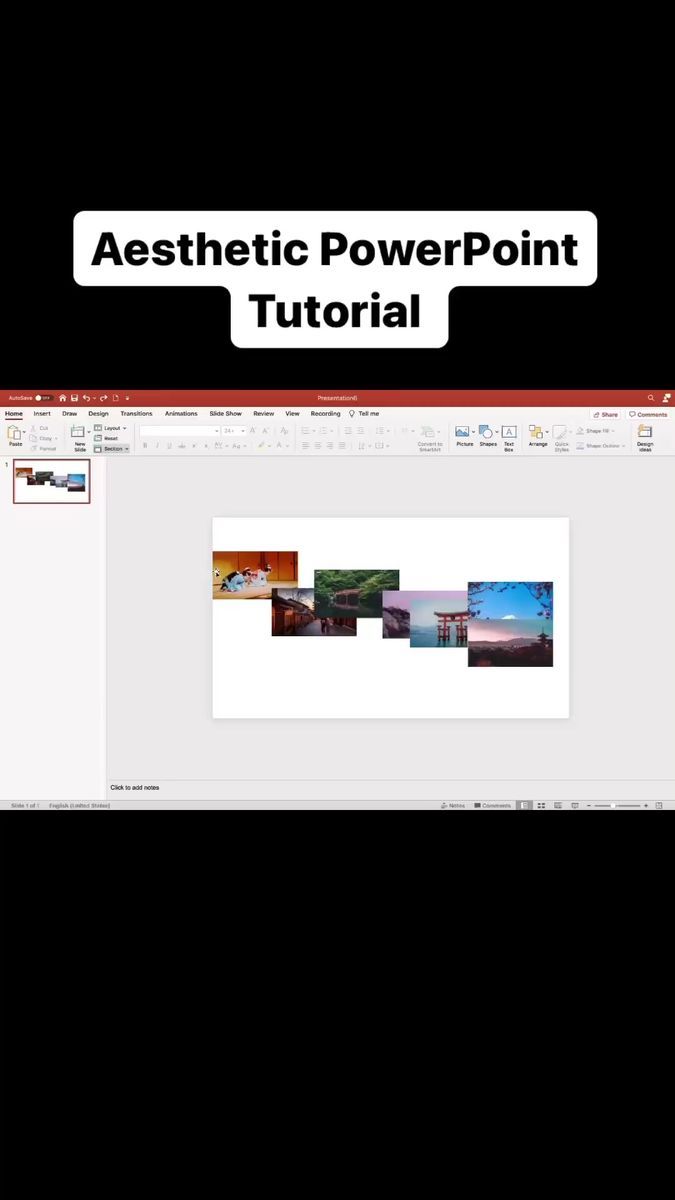675x1200 pixels.
Task: Click the Reset slide button
Action: (x=106, y=438)
